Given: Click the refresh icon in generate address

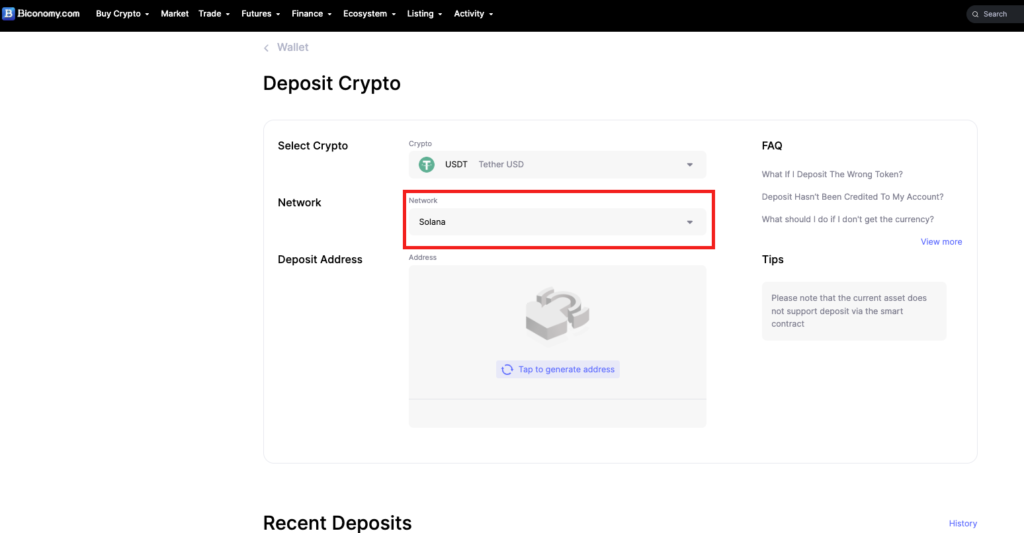Looking at the screenshot, I should [507, 370].
